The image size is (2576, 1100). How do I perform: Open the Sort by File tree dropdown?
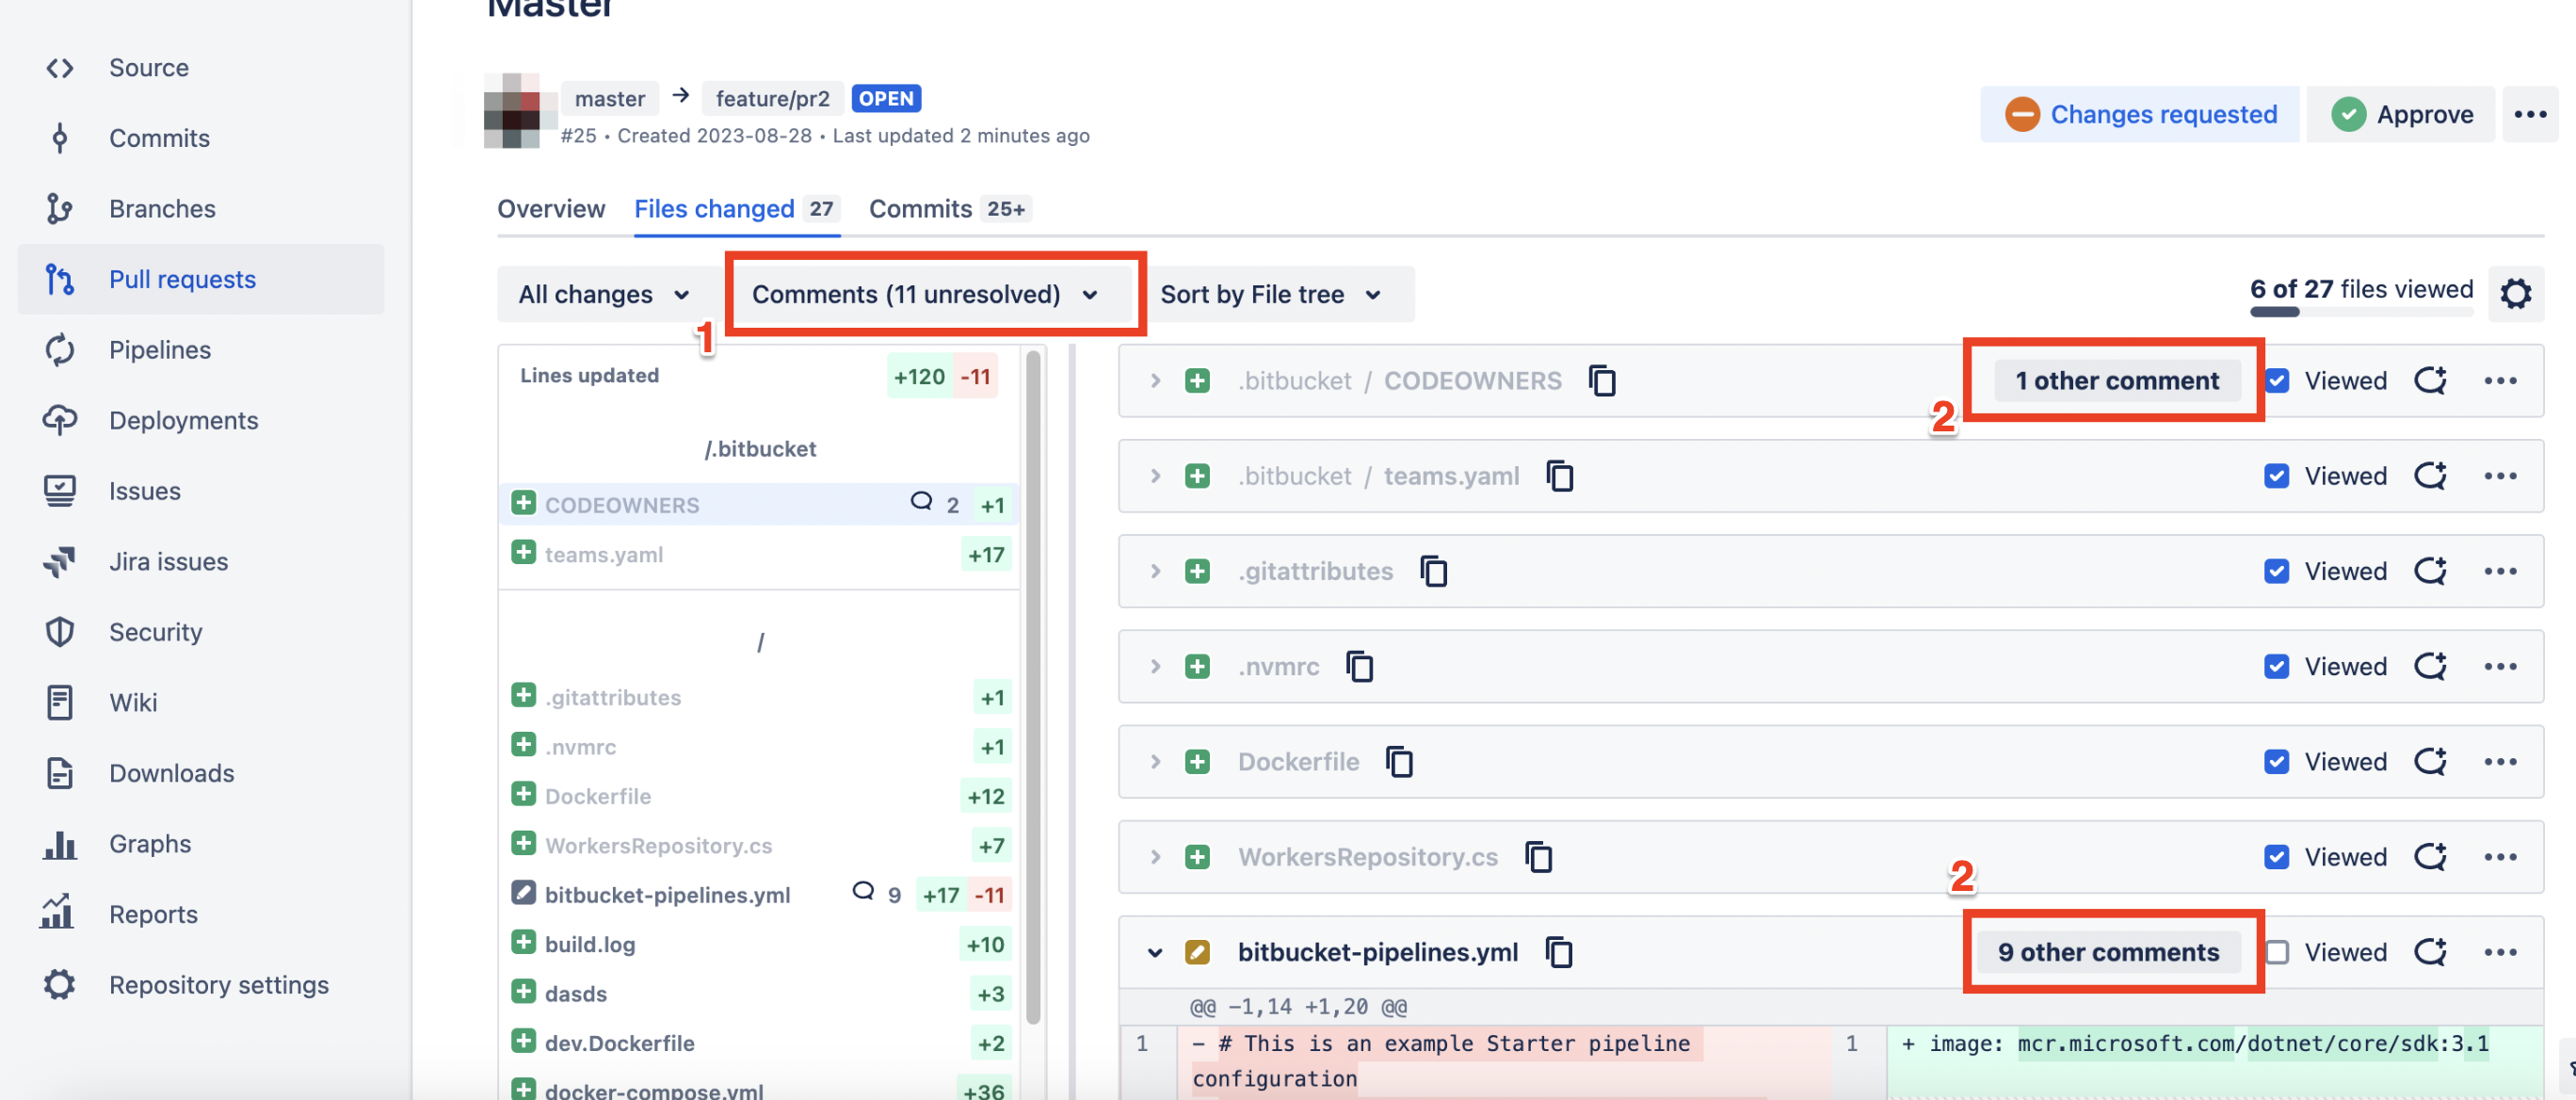(x=1281, y=294)
